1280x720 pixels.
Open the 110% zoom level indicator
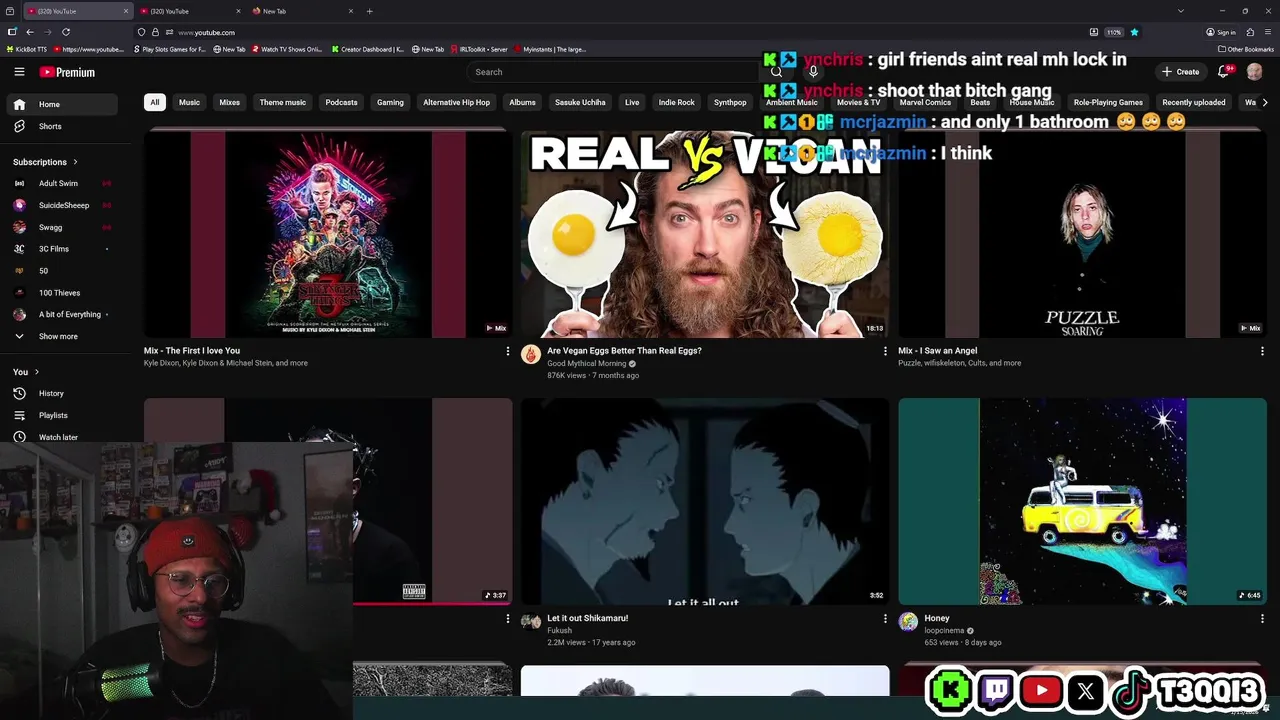click(1113, 32)
